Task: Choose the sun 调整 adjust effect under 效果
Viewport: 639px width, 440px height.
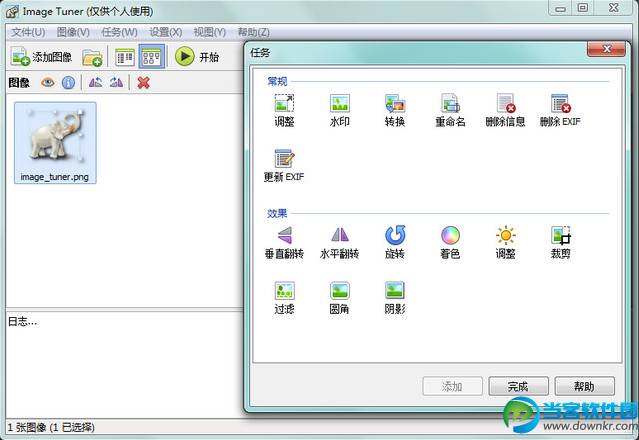Action: click(505, 243)
